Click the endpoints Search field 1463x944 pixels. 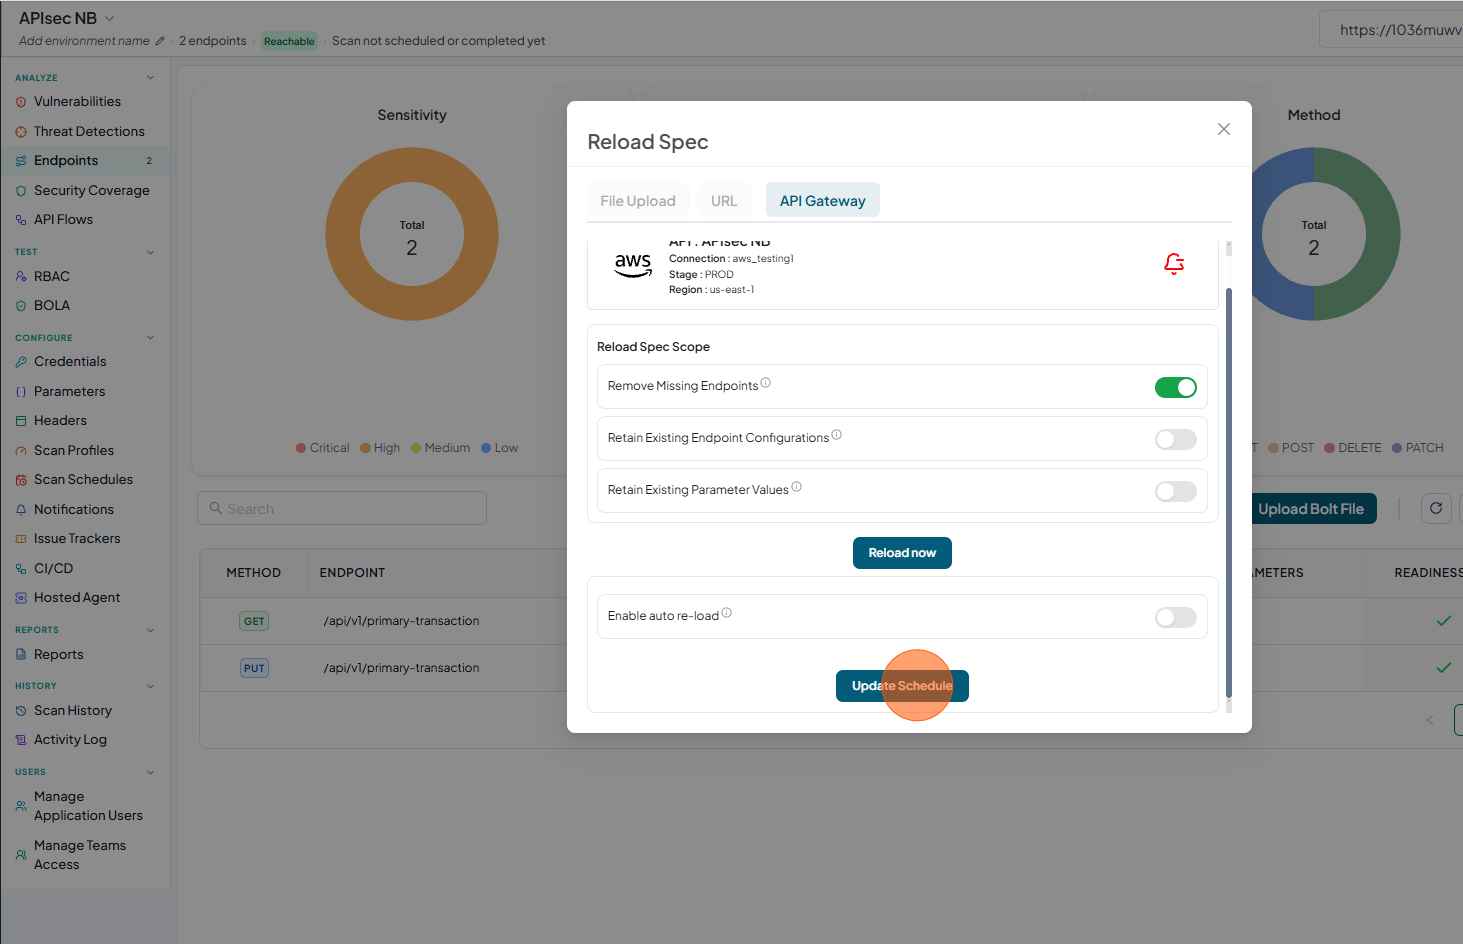click(x=342, y=508)
